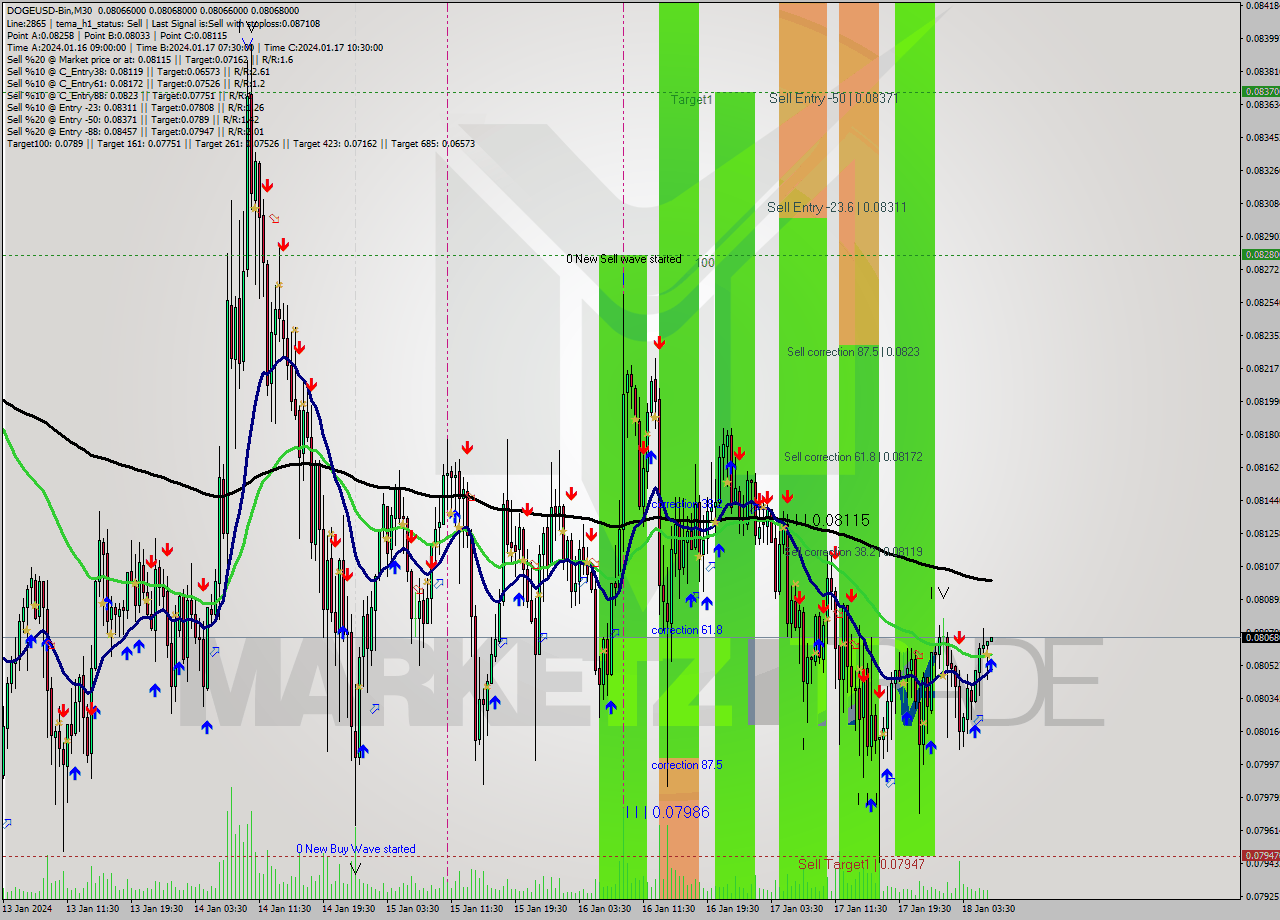Click the '18 Jan 03:30' time axis label
1280x920 pixels.
pyautogui.click(x=988, y=909)
